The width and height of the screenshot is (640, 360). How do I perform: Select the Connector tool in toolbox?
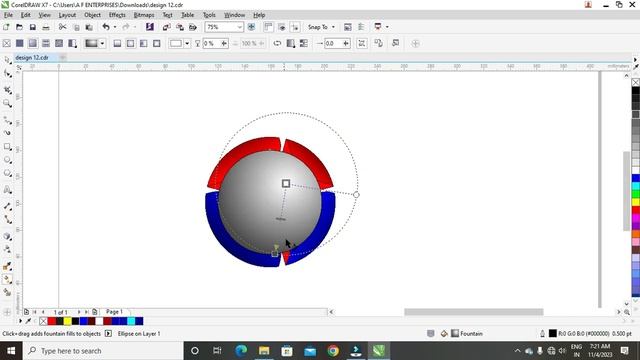click(x=7, y=220)
